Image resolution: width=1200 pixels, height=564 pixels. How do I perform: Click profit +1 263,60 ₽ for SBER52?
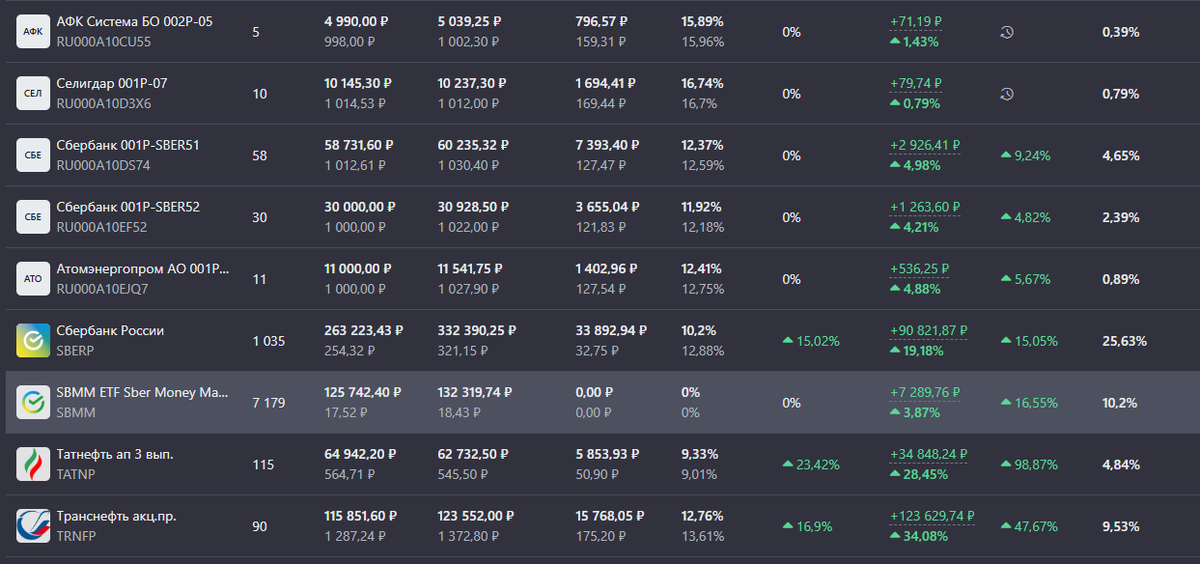tap(924, 207)
